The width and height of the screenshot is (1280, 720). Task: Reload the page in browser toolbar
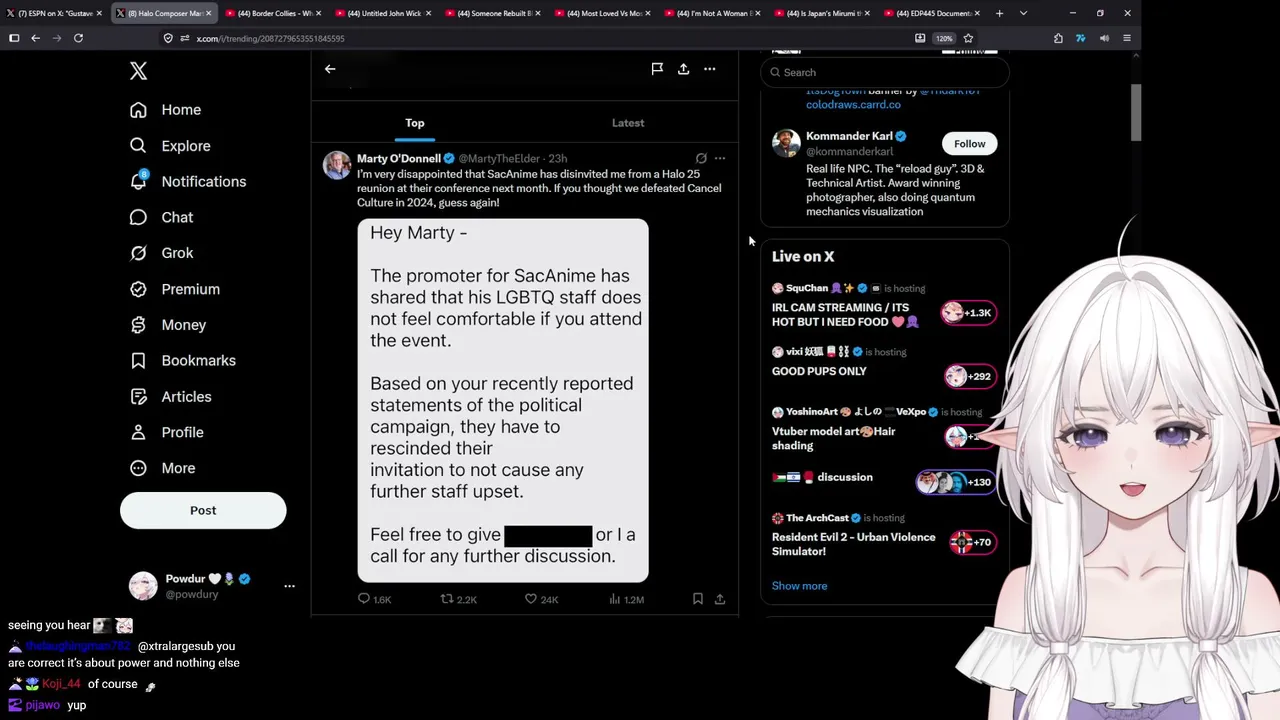[78, 38]
